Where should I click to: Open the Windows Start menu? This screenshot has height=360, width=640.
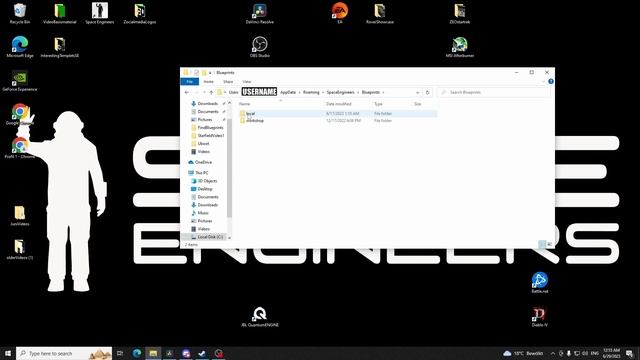tap(8, 353)
